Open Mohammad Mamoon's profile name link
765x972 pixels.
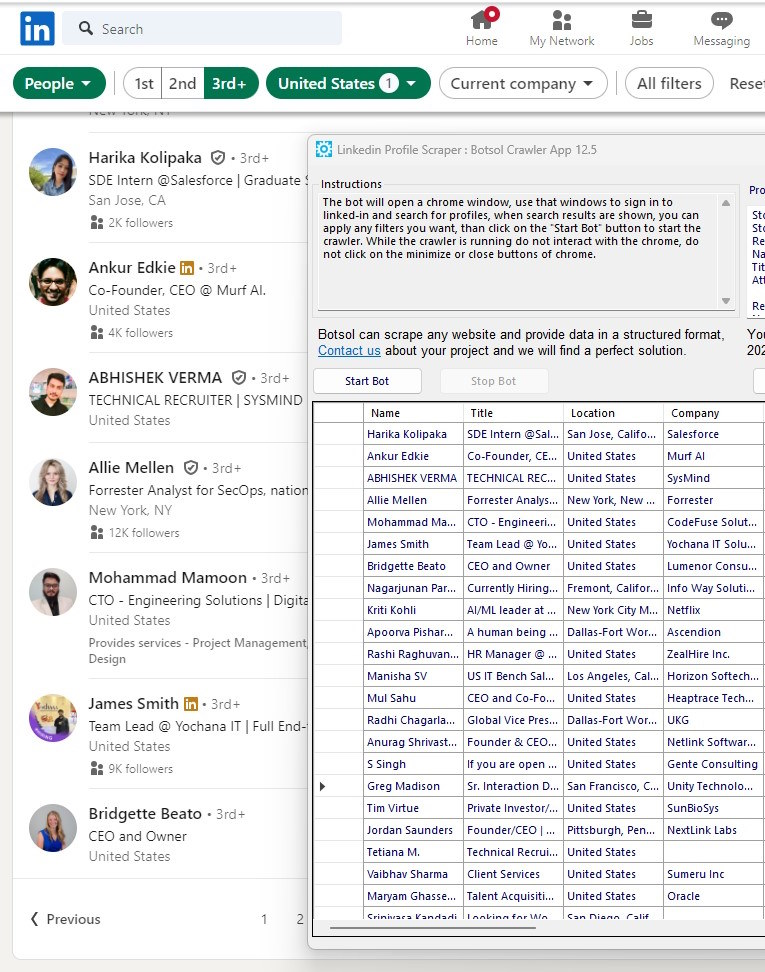click(167, 578)
